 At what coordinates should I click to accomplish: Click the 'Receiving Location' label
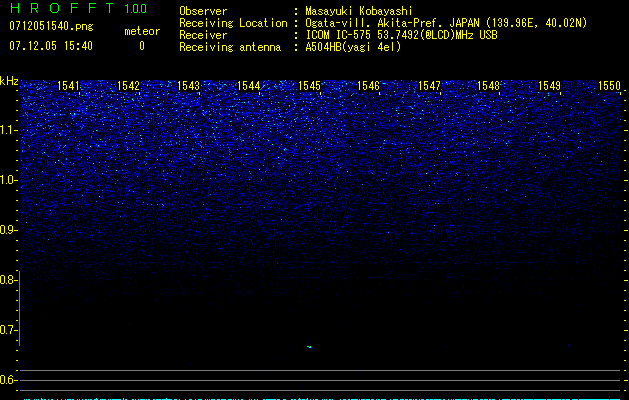(x=233, y=23)
